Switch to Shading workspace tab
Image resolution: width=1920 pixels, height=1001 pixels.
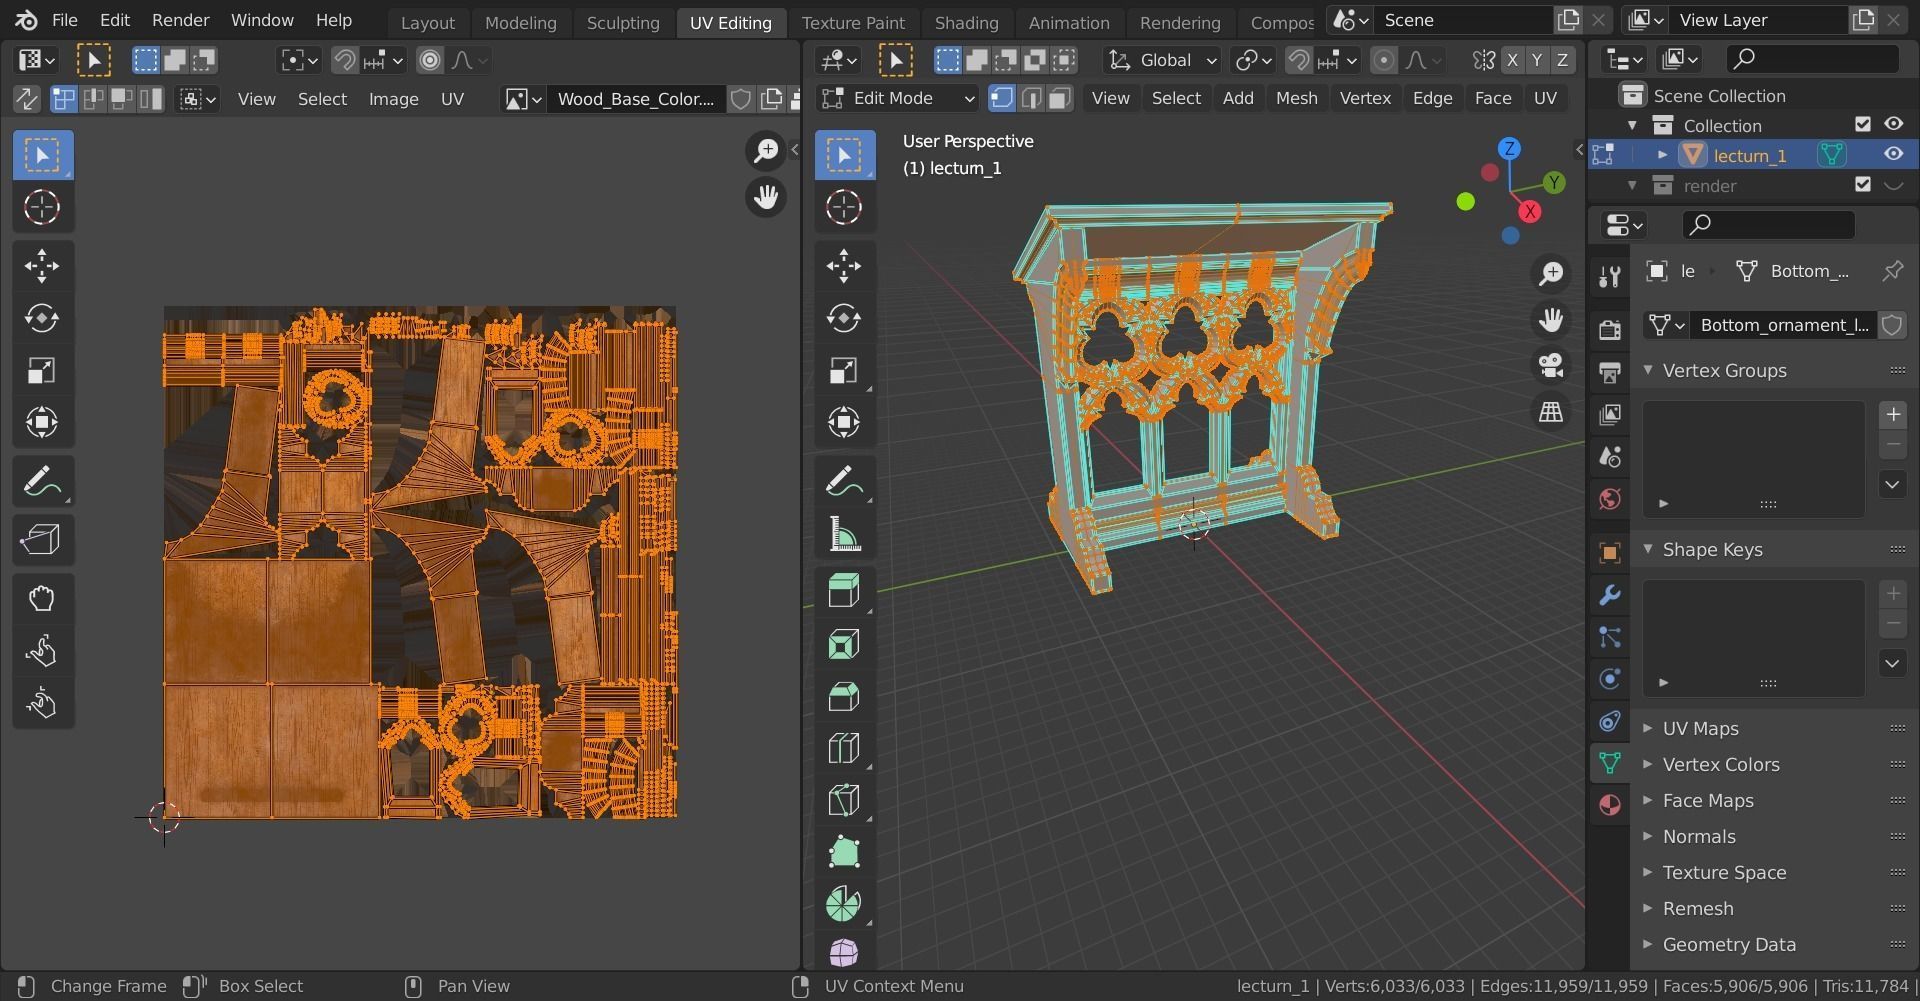[966, 22]
